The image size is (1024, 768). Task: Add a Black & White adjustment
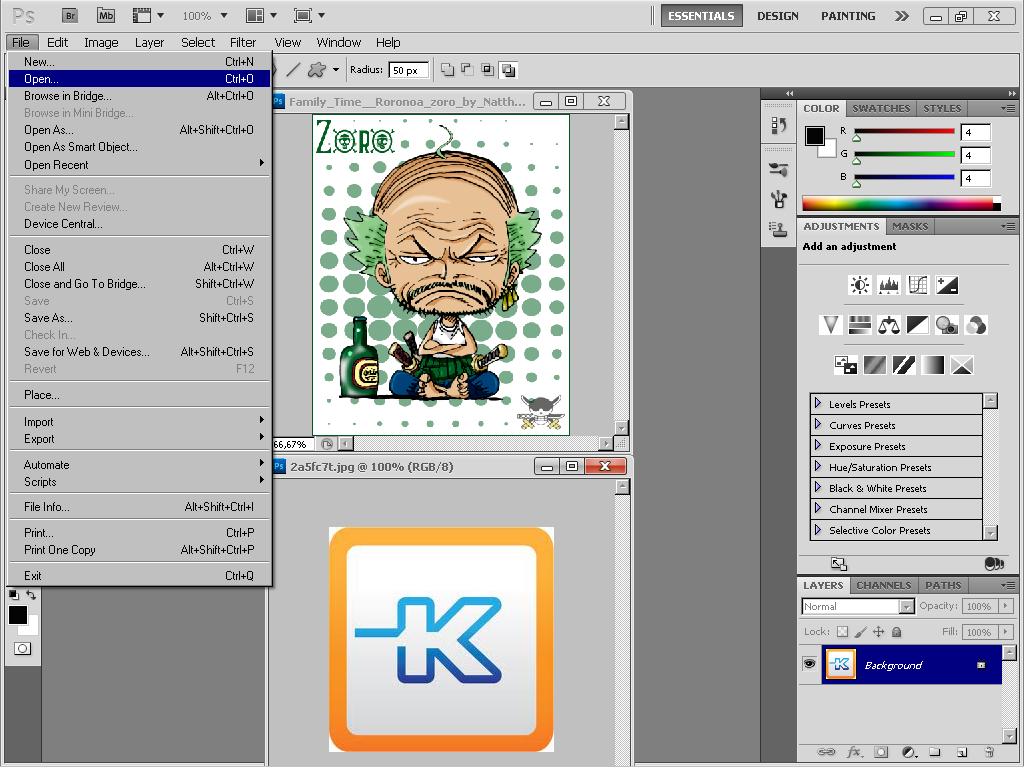(918, 325)
